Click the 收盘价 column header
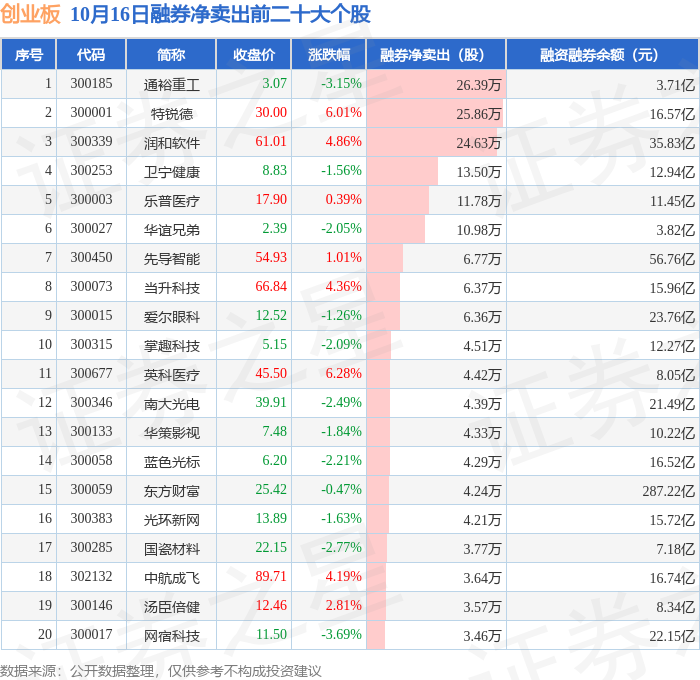The image size is (700, 680). click(x=254, y=55)
